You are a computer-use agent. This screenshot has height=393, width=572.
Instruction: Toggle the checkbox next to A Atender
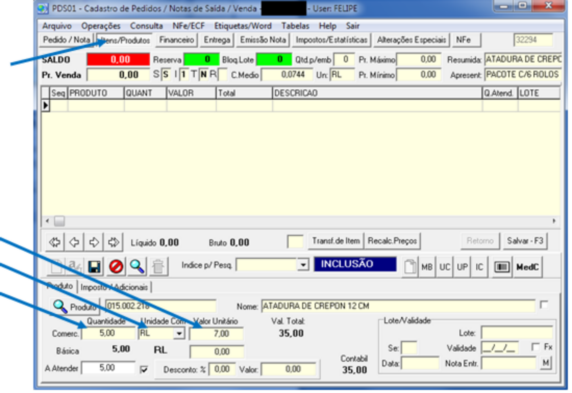click(144, 369)
